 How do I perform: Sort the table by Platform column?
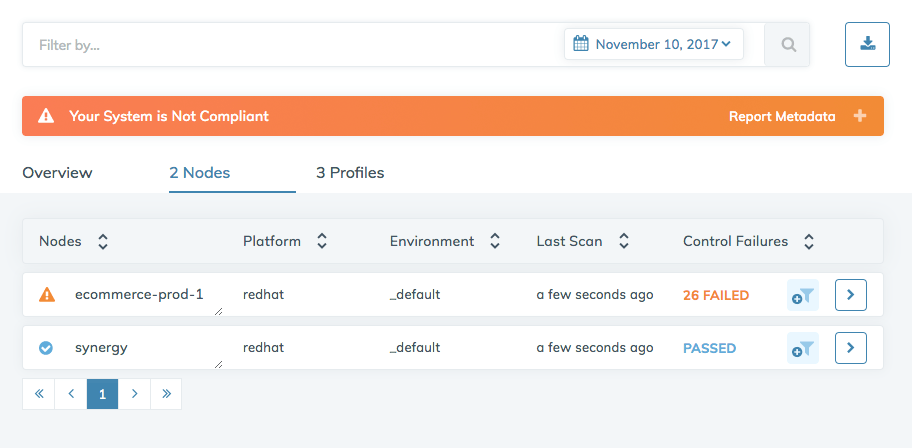[x=321, y=241]
